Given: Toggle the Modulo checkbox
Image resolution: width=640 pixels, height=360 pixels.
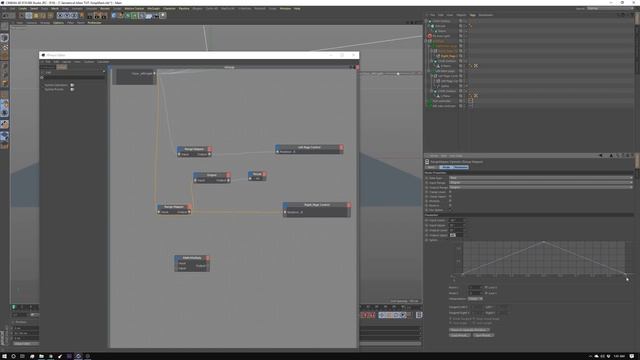Looking at the screenshot, I should (450, 201).
